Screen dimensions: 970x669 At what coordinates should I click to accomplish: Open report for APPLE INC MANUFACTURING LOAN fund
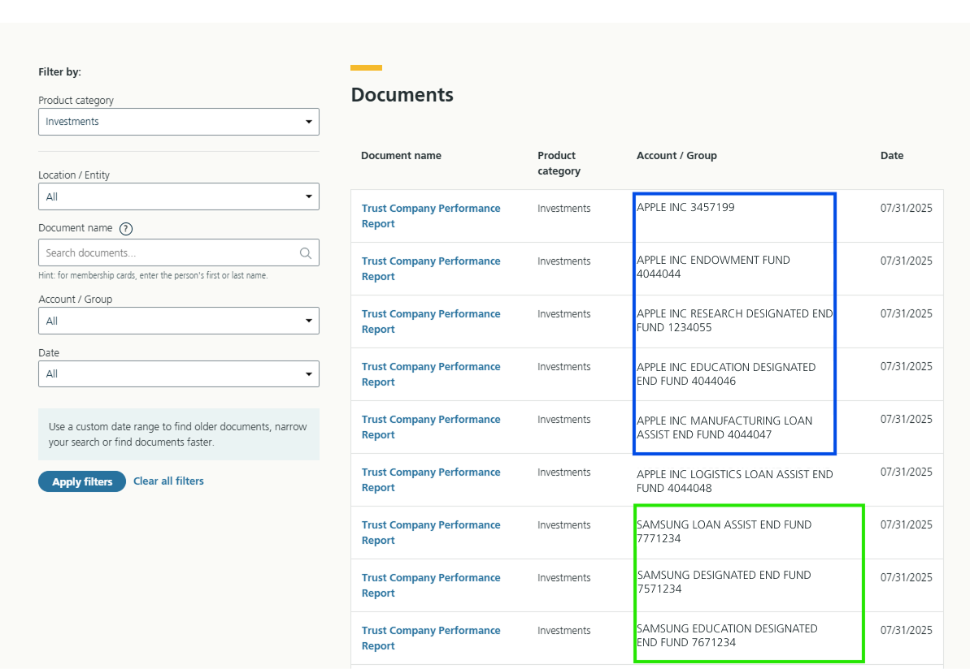click(431, 426)
